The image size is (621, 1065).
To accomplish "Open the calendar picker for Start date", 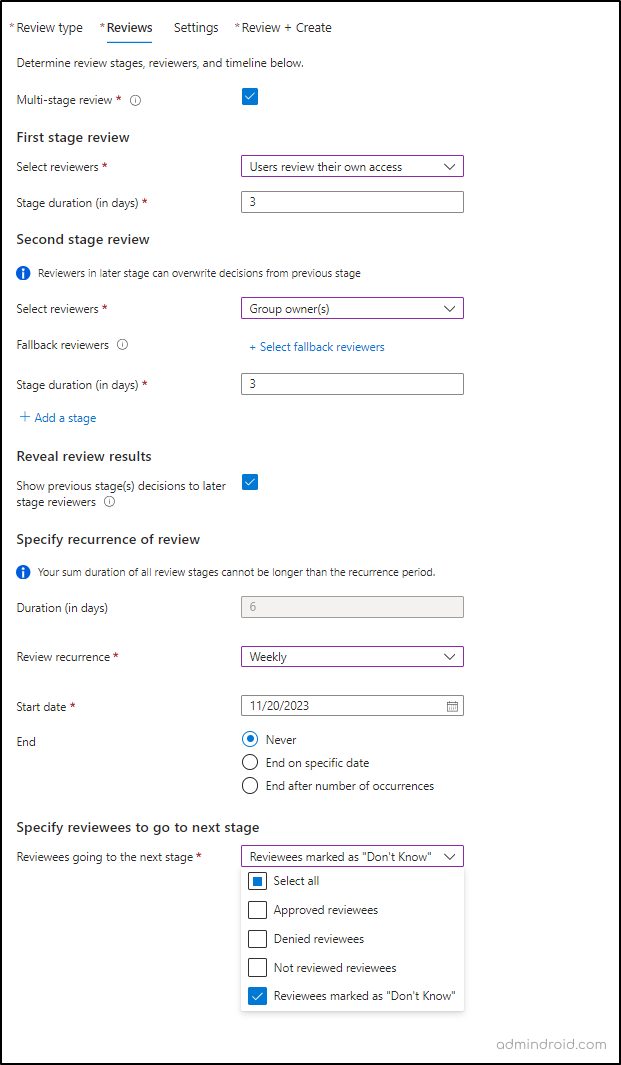I will (x=452, y=706).
